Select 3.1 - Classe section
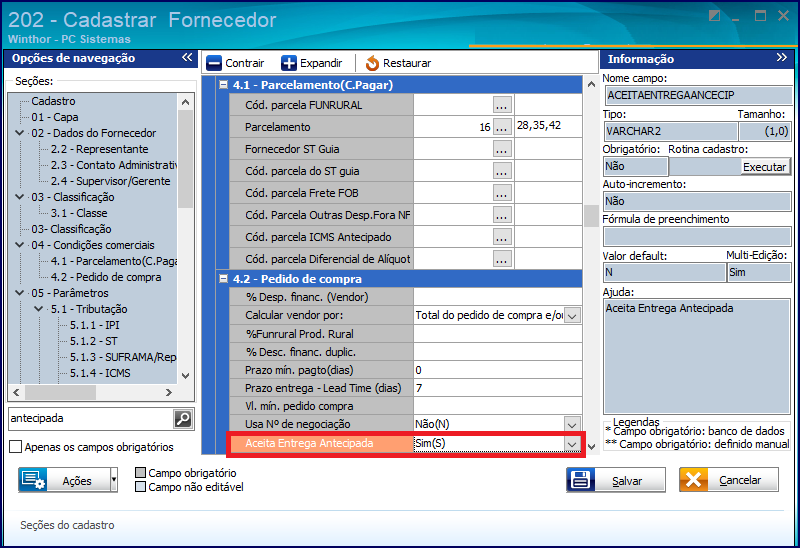Image resolution: width=800 pixels, height=548 pixels. tap(79, 213)
